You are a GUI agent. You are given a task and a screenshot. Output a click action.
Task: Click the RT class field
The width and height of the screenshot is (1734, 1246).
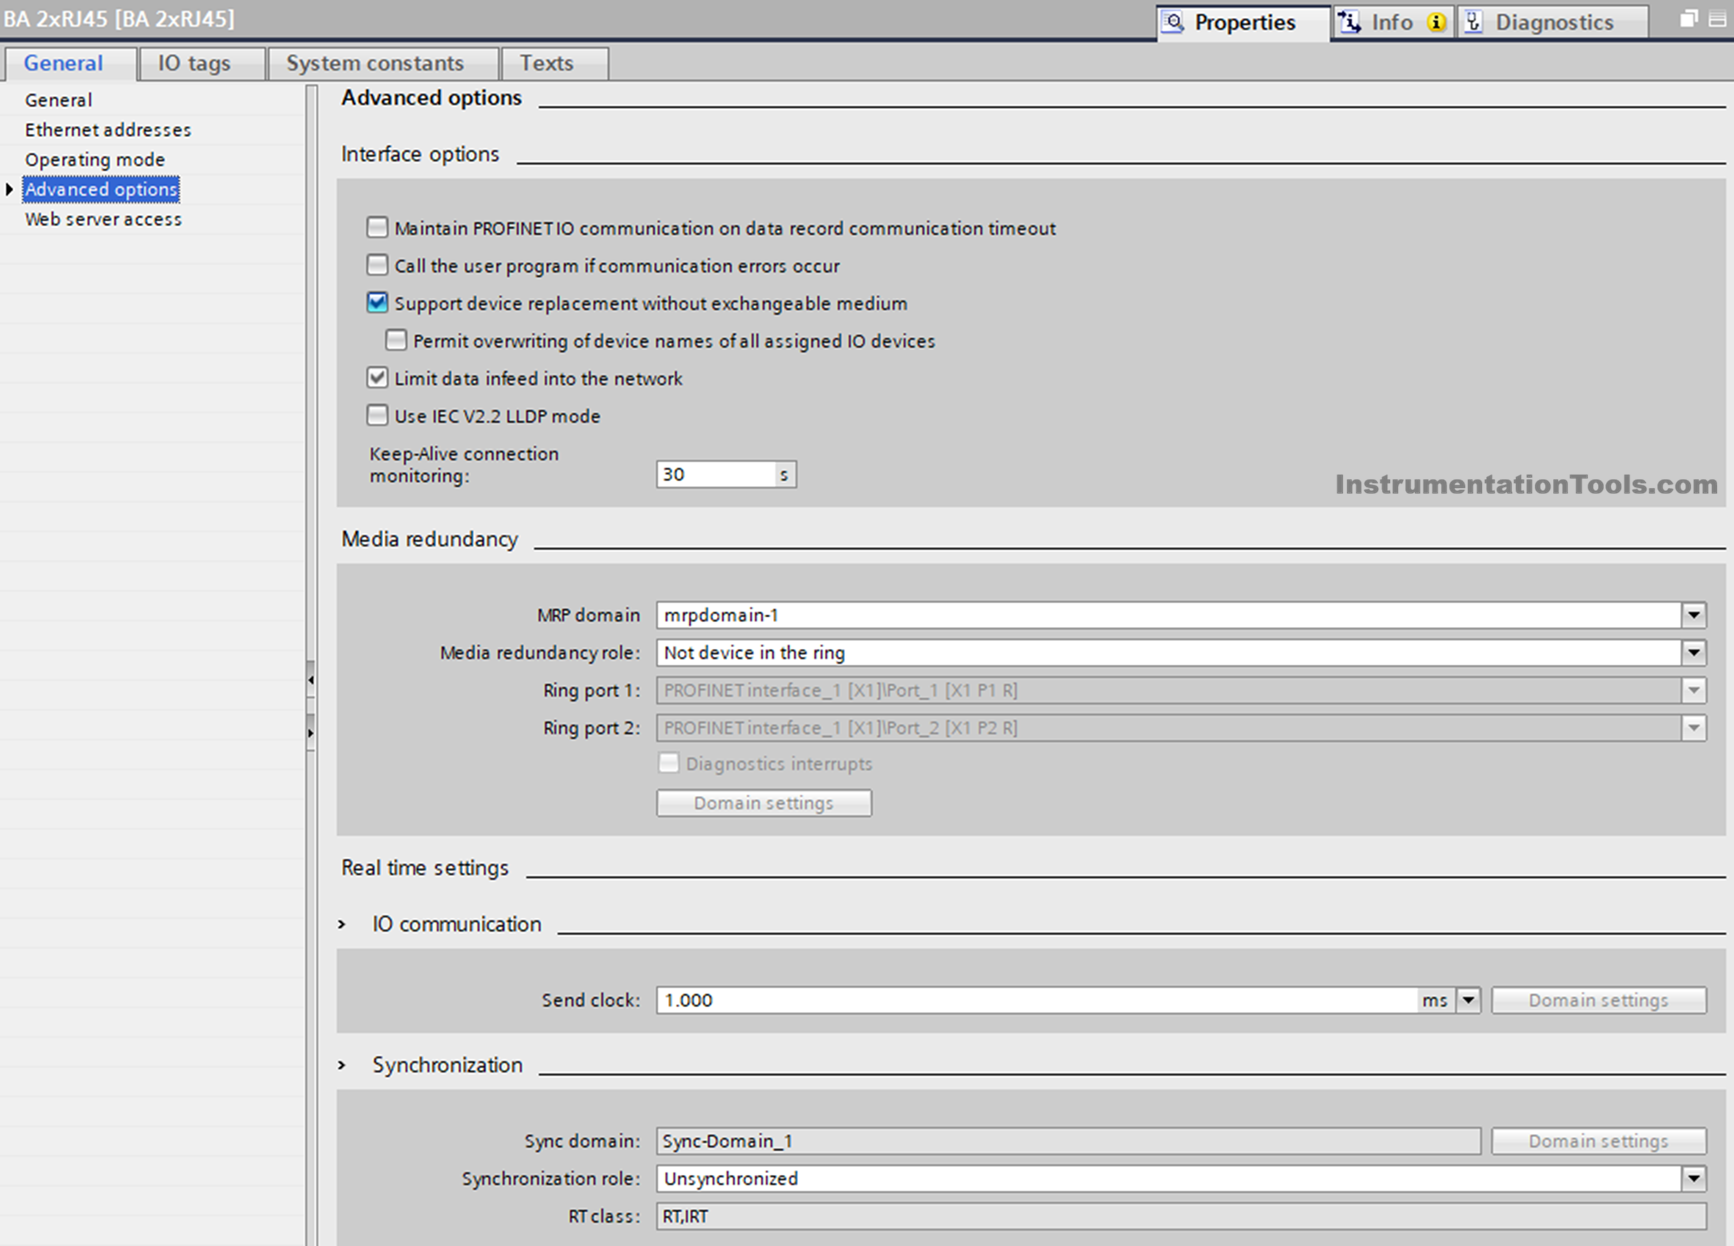pos(1181,1216)
